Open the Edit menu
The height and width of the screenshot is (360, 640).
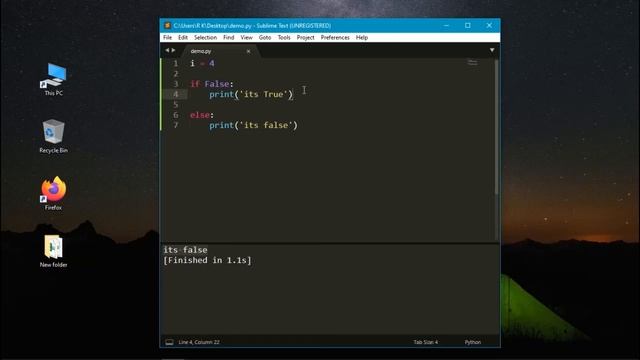pyautogui.click(x=183, y=38)
